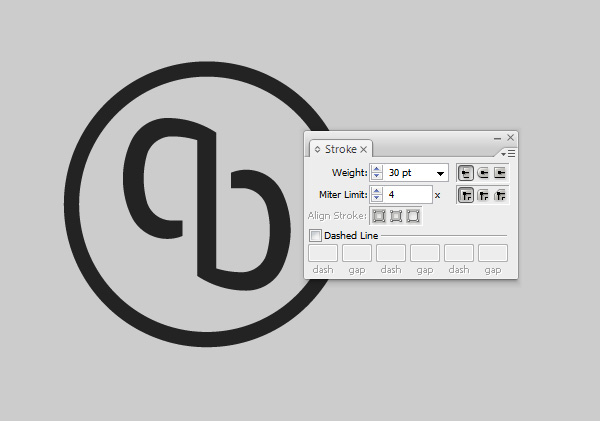Image resolution: width=600 pixels, height=421 pixels.
Task: Decrease Miter Limit with down arrow
Action: tap(377, 198)
